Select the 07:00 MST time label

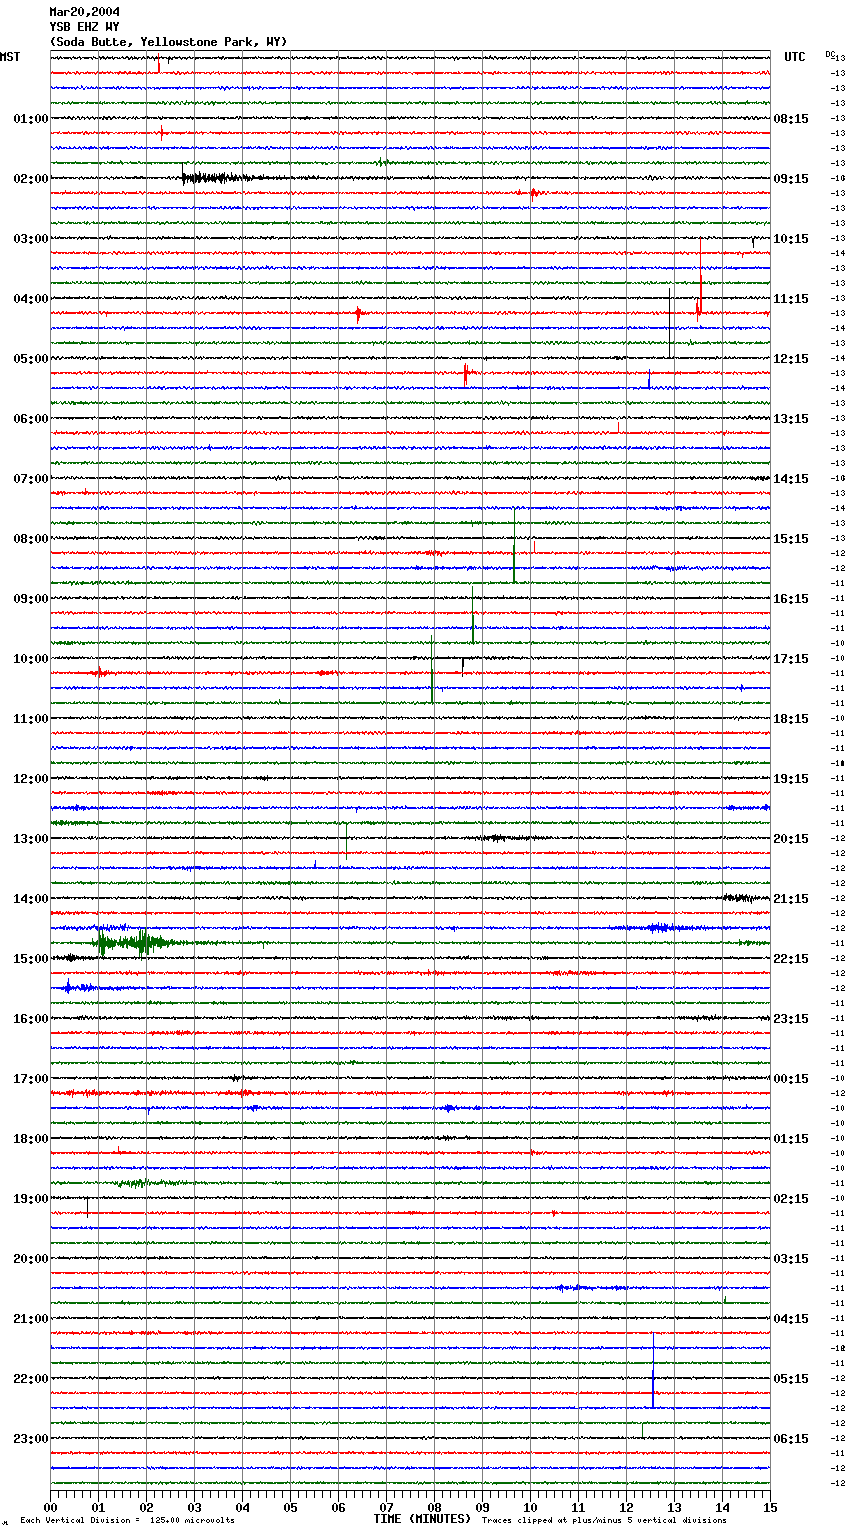click(30, 479)
